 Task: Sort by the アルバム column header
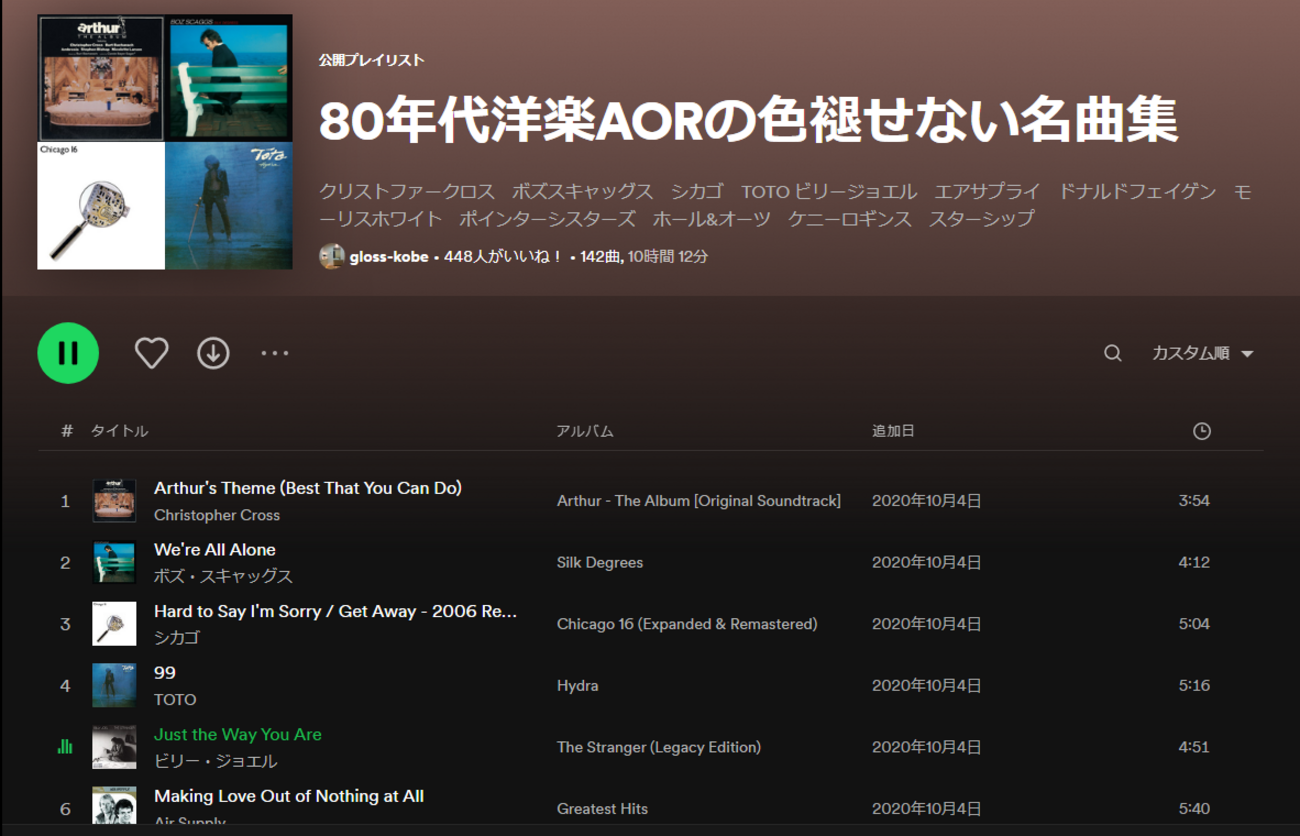coord(585,431)
